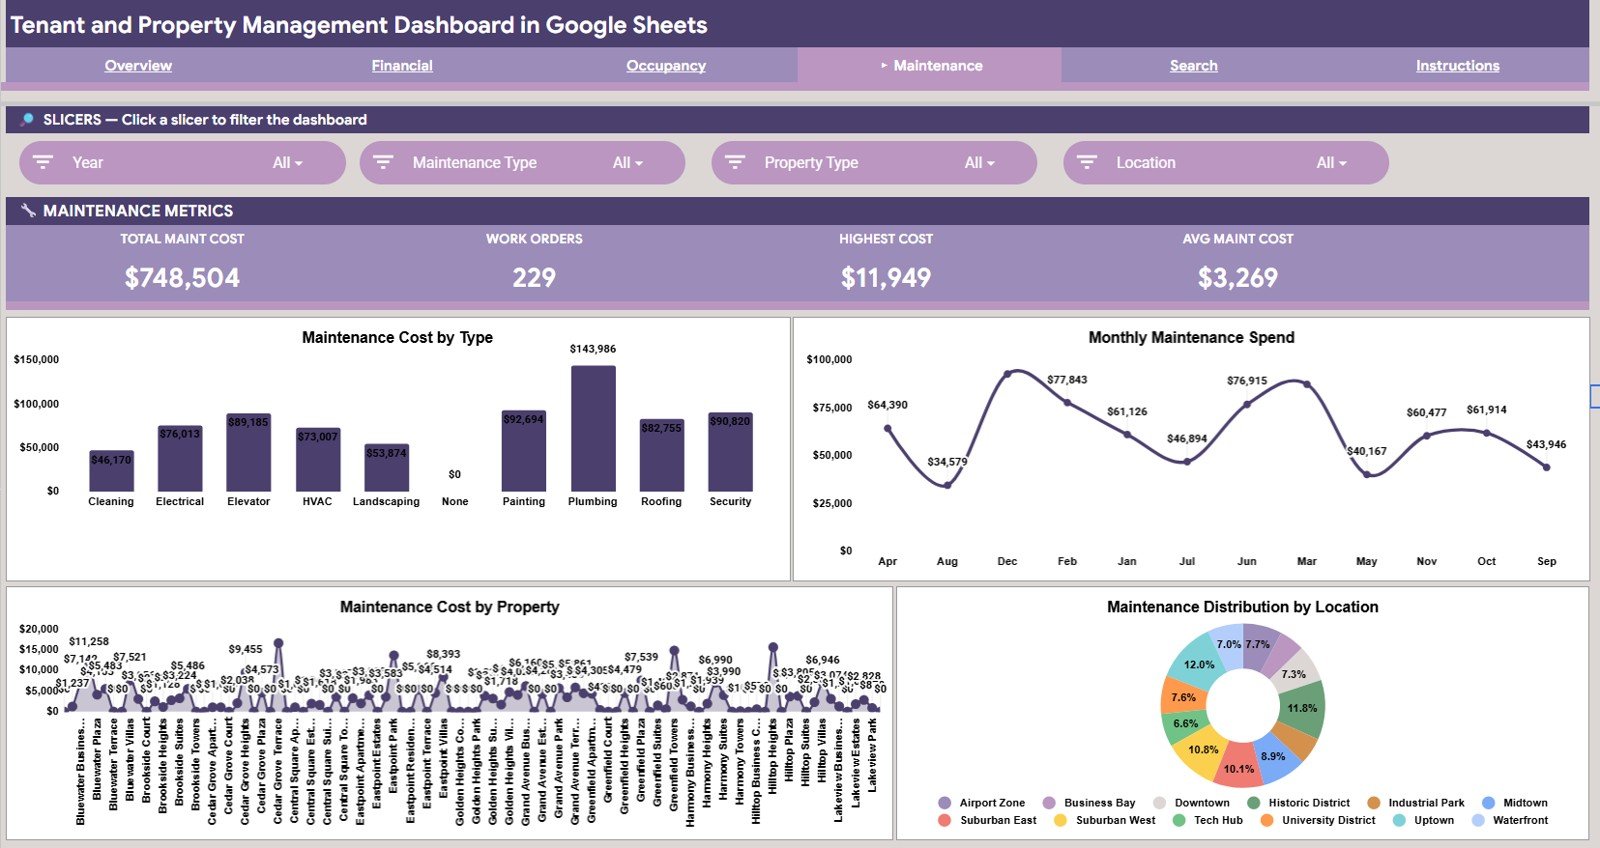Click the 10.8% donut slice
The width and height of the screenshot is (1600, 848).
[x=1203, y=749]
